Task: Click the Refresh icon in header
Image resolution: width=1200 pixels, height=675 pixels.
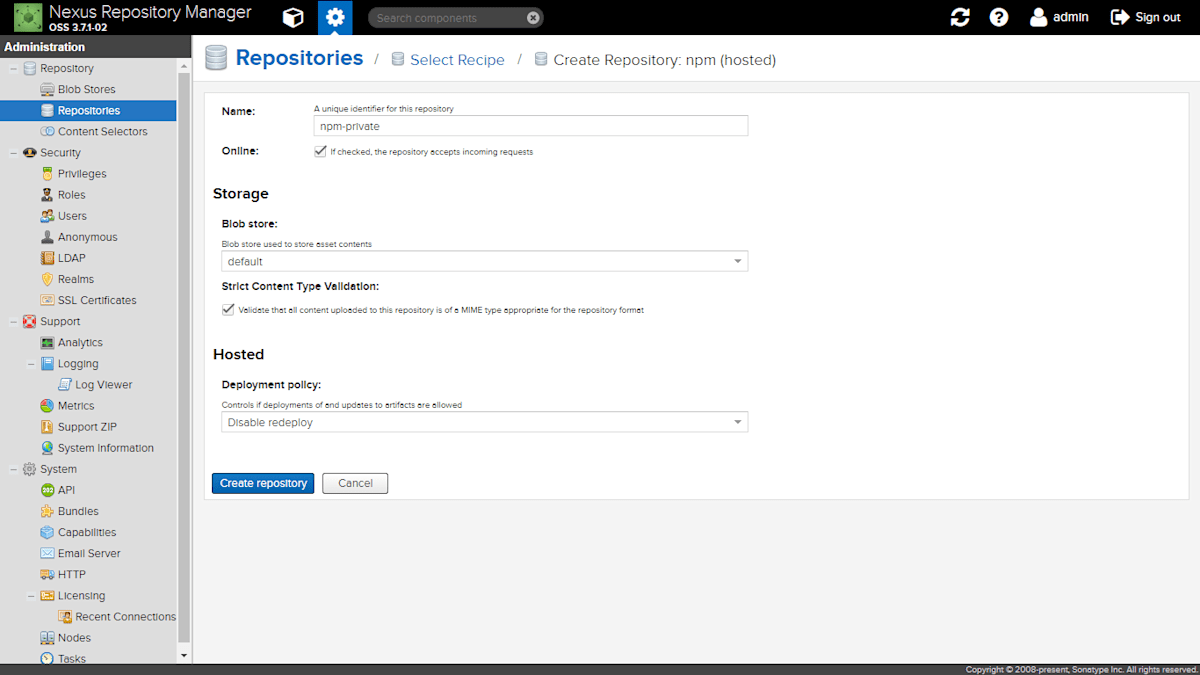Action: coord(960,17)
